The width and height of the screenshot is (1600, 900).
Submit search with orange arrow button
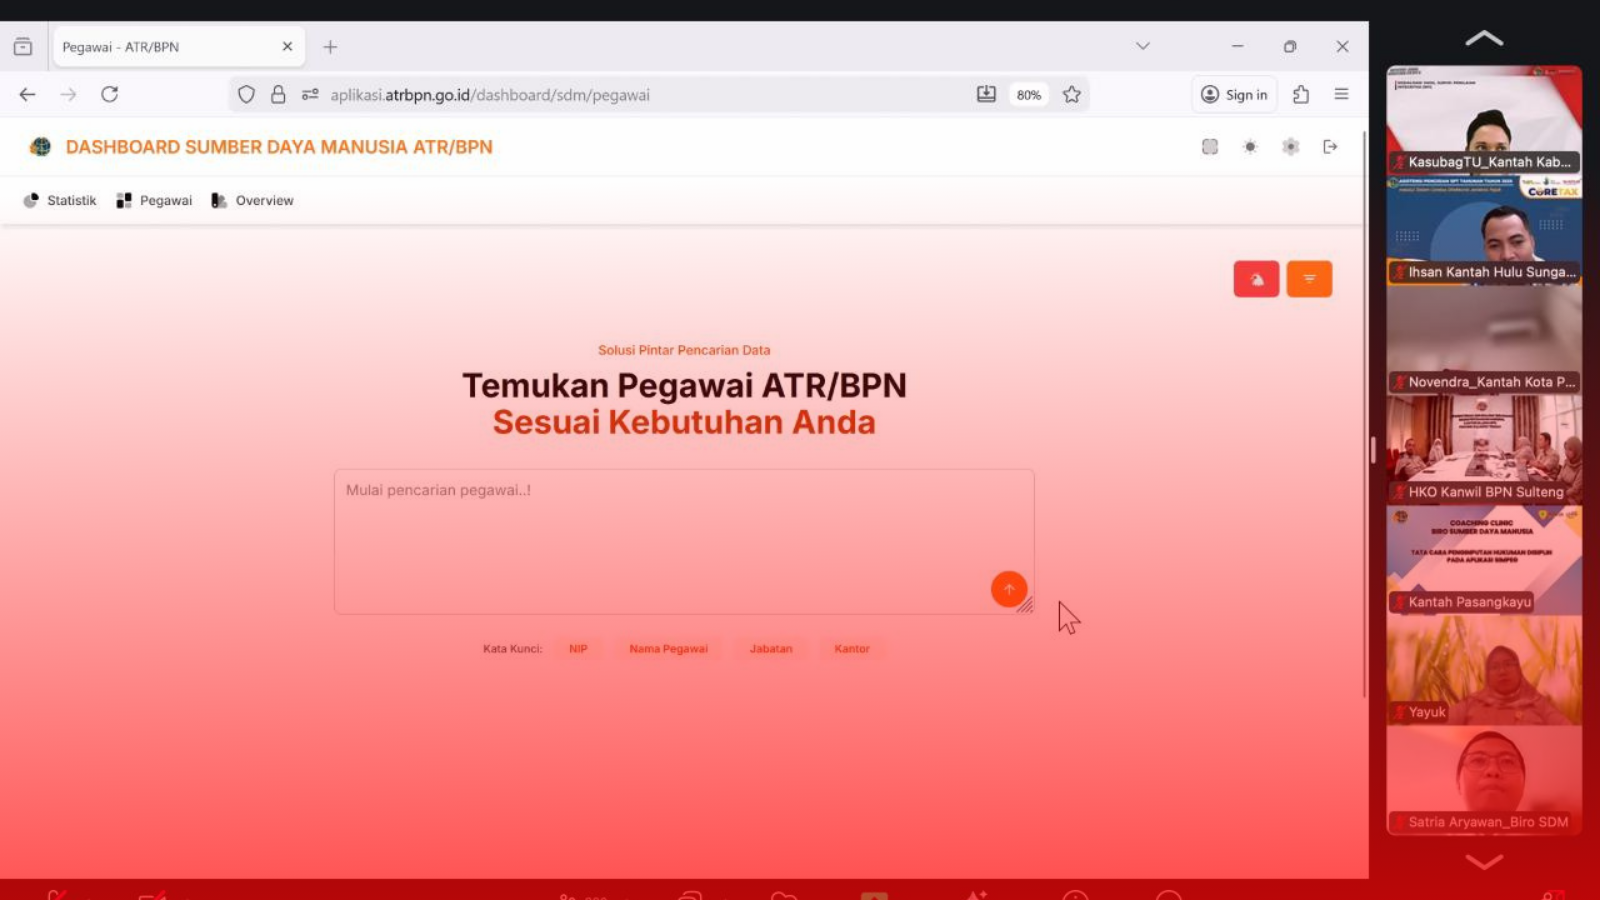tap(1008, 589)
